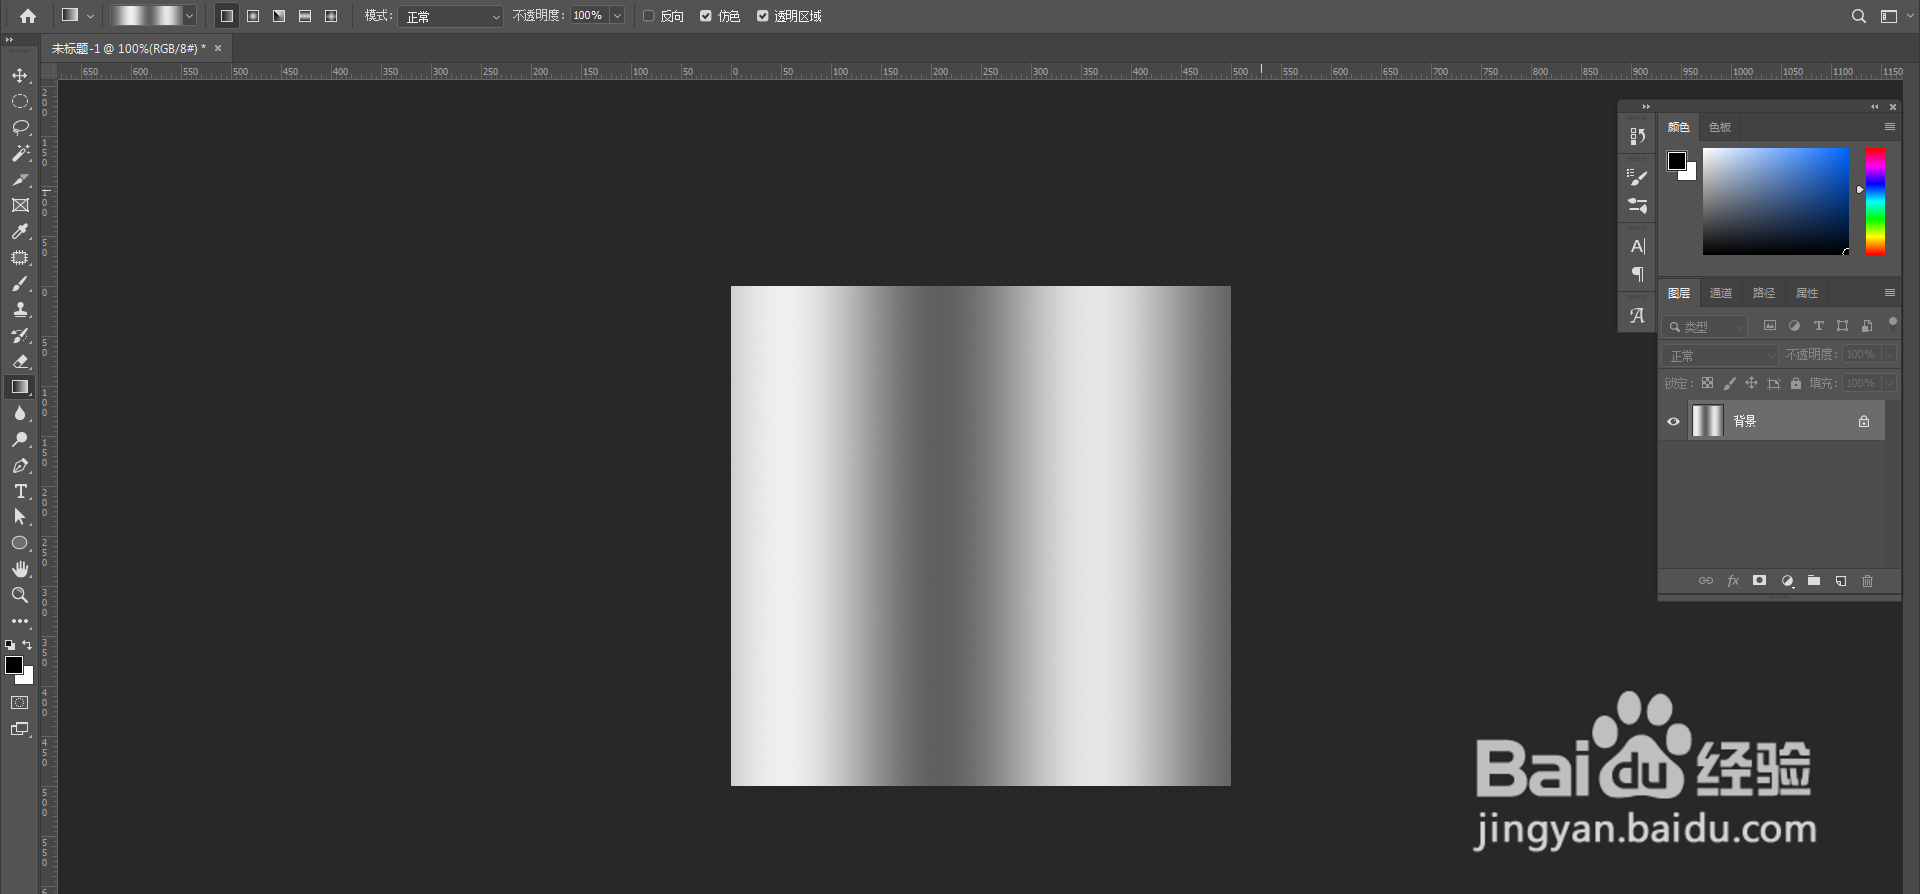Select the Clone Stamp tool
The image size is (1920, 894).
point(20,310)
